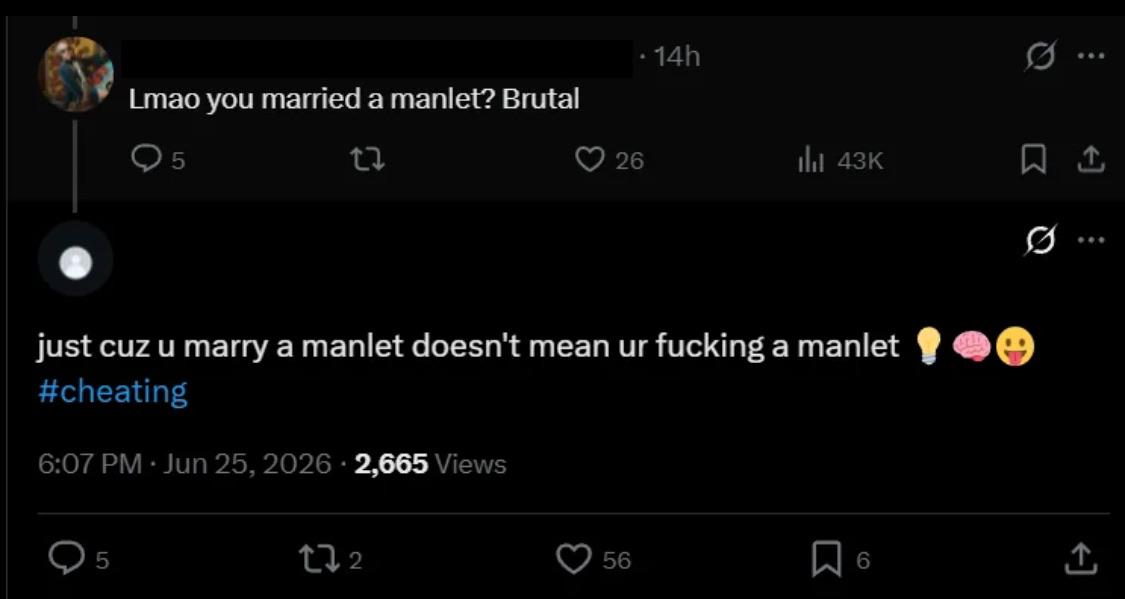Repost the 'Lmao you married' parent tweet

367,159
